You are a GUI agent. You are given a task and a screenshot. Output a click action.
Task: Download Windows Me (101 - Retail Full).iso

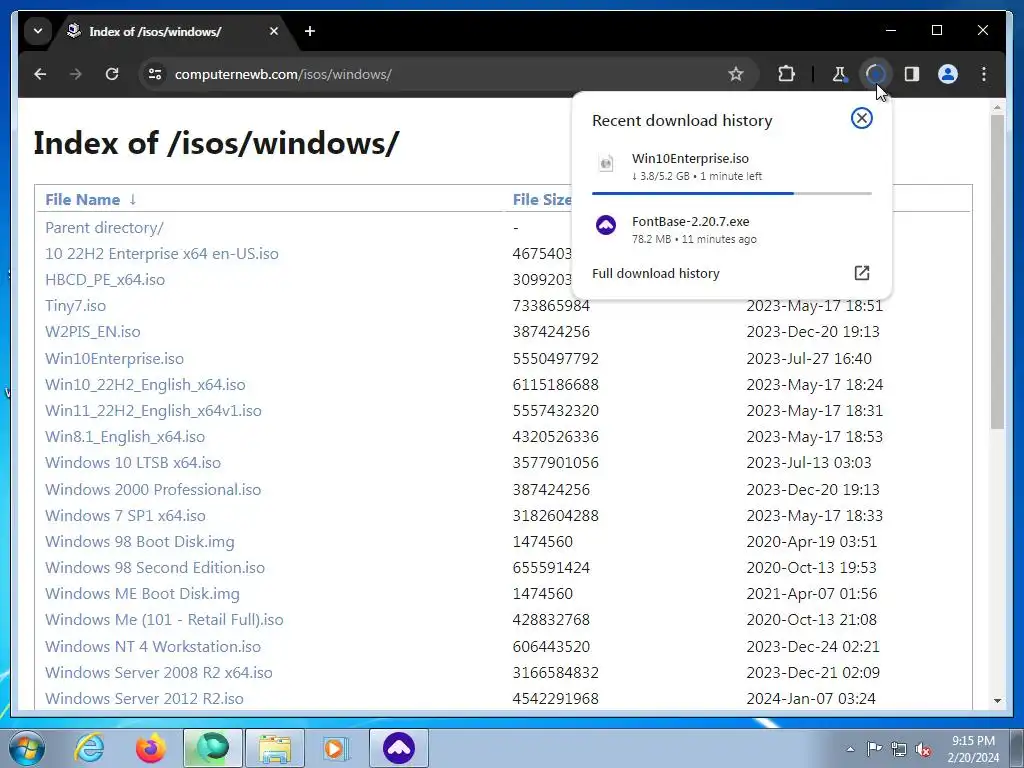point(164,620)
